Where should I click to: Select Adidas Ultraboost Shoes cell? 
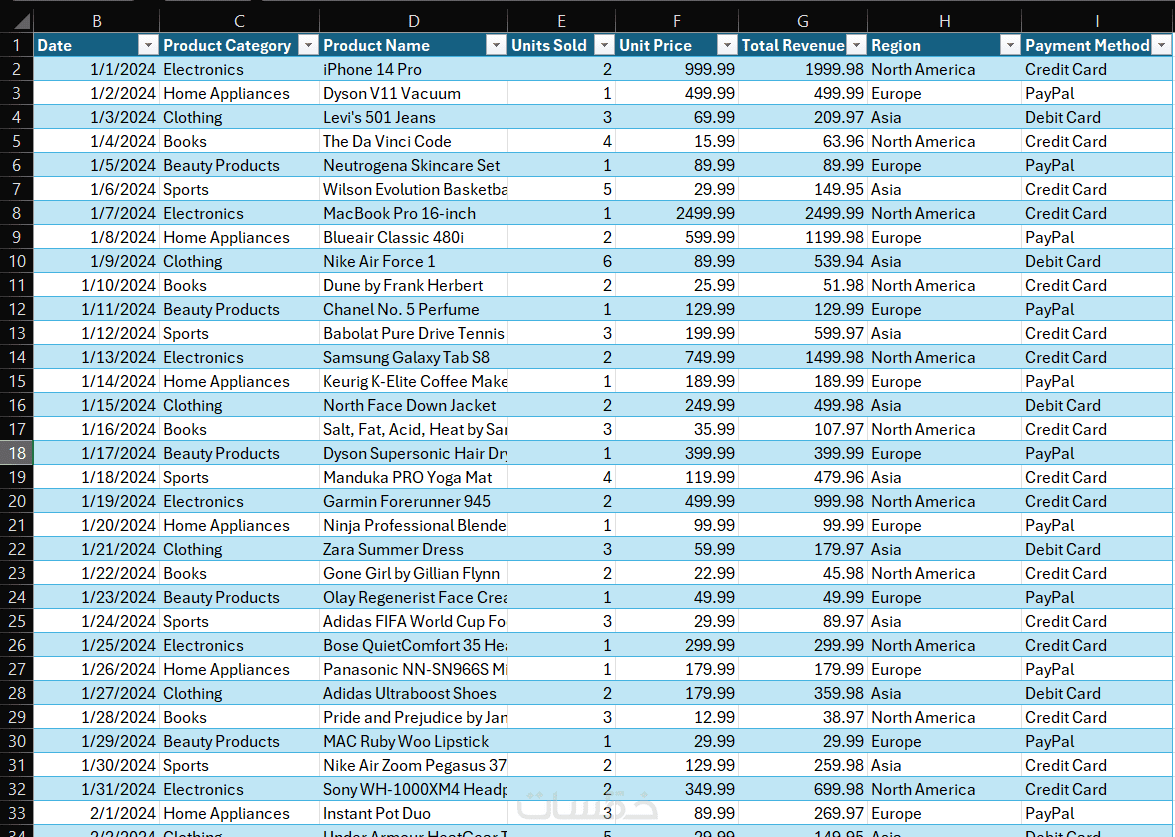[x=414, y=693]
